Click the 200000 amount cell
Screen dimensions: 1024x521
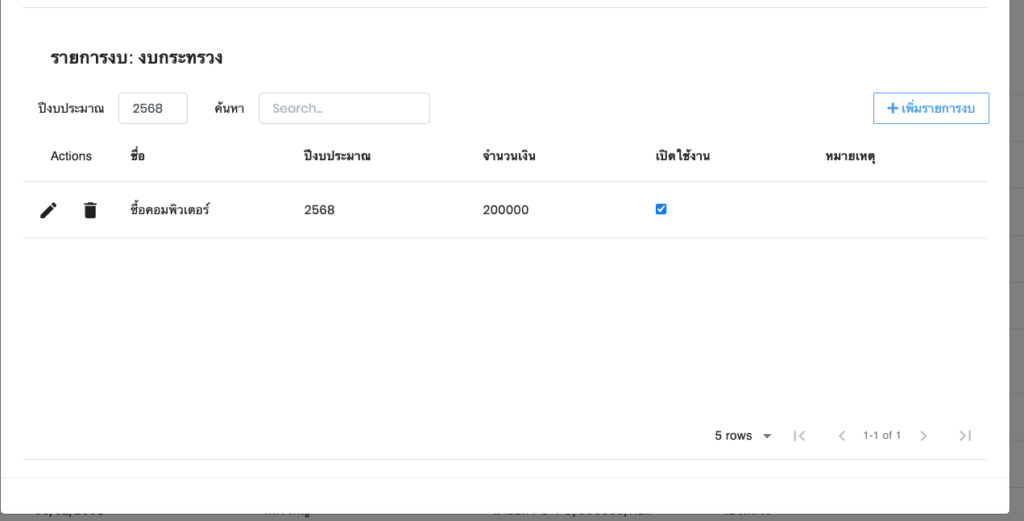pyautogui.click(x=506, y=210)
